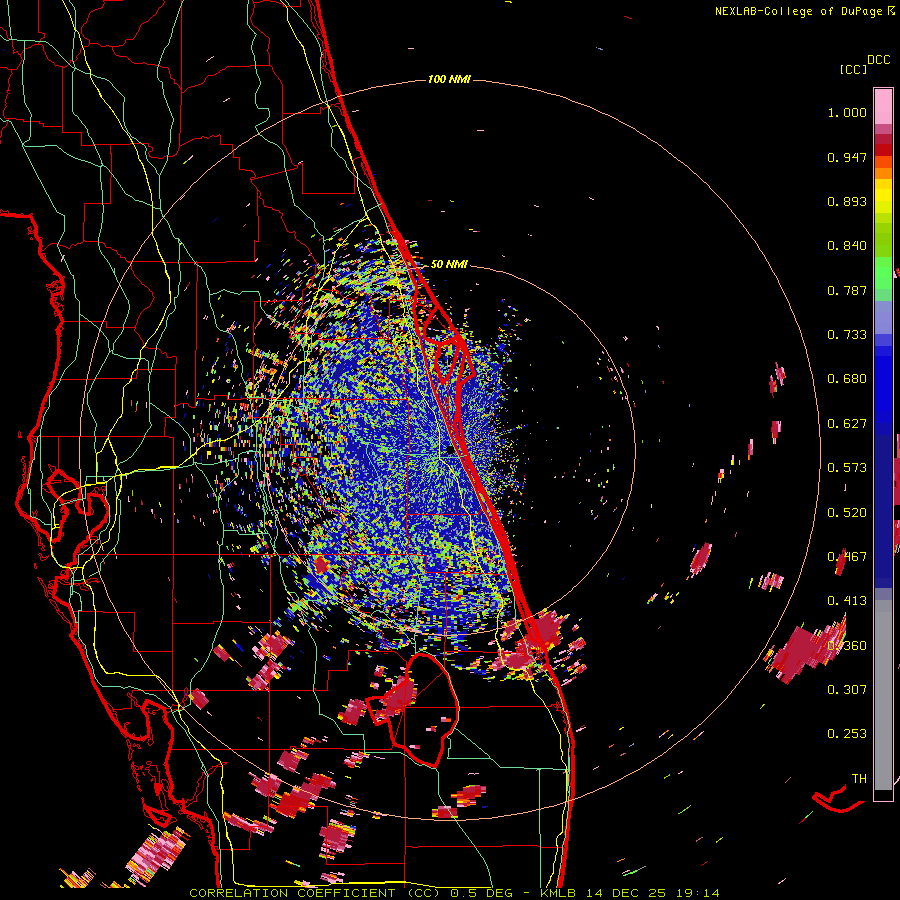Click the 0.253 scale value
The width and height of the screenshot is (900, 900).
pos(847,734)
